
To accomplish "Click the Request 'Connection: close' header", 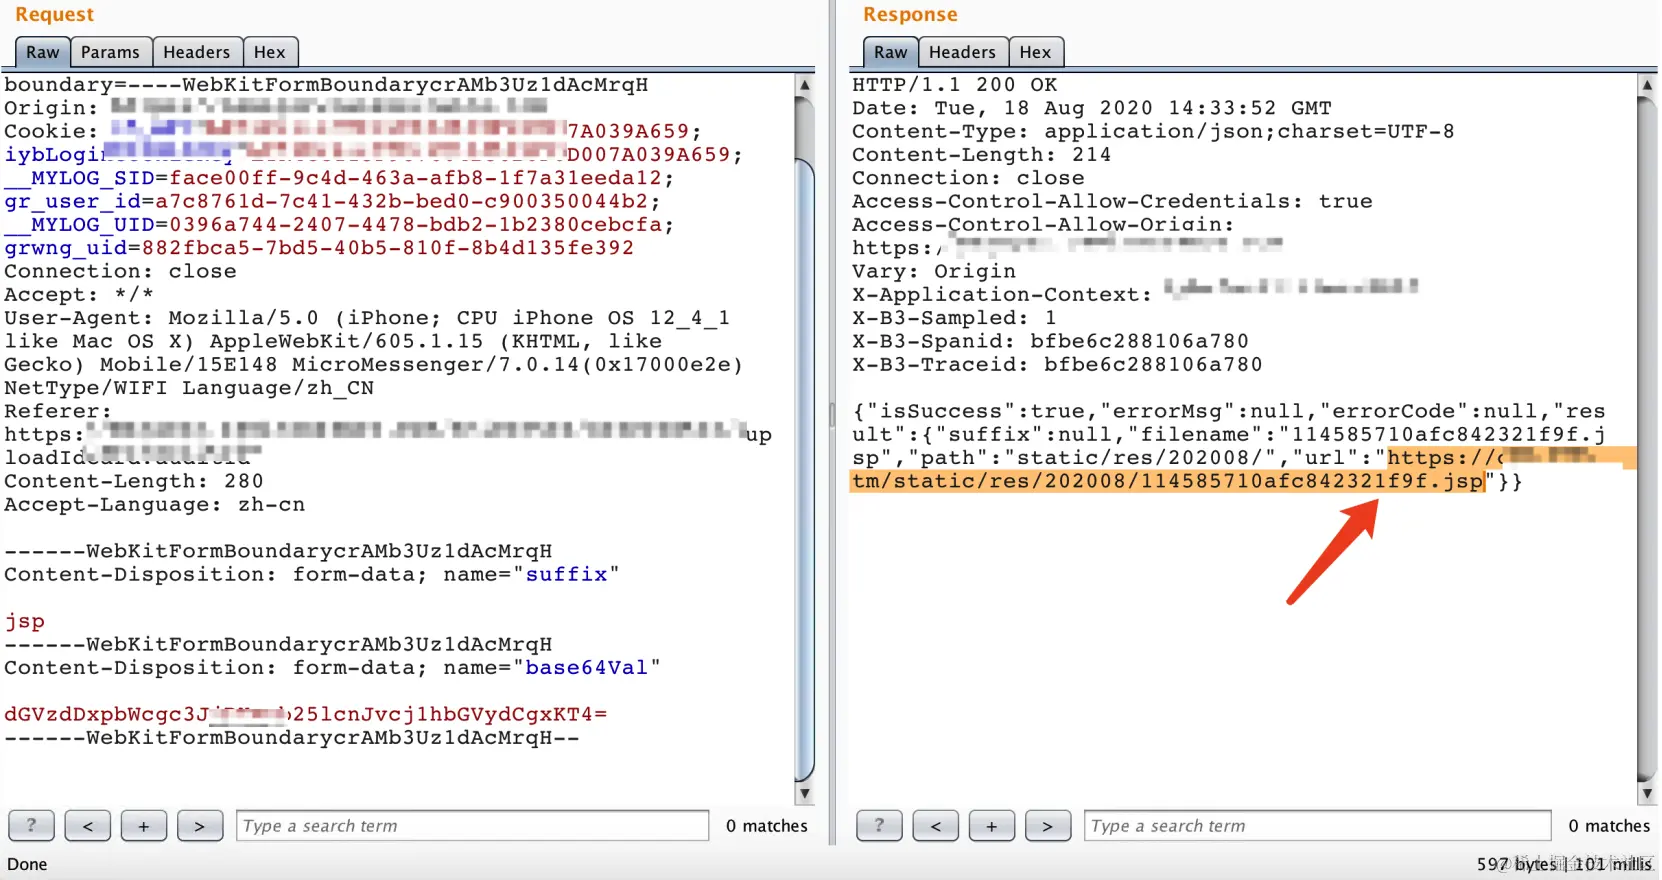I will click(120, 271).
